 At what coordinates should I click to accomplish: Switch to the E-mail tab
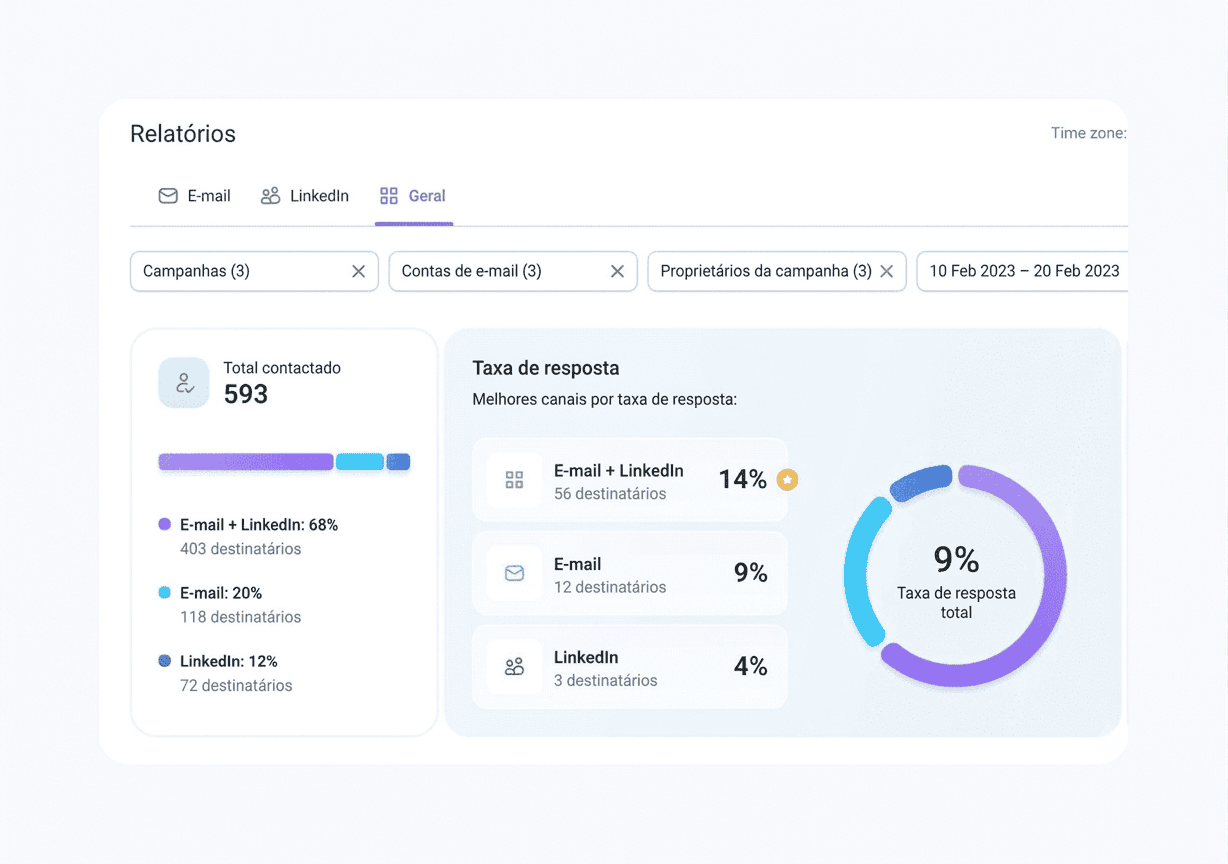[194, 196]
